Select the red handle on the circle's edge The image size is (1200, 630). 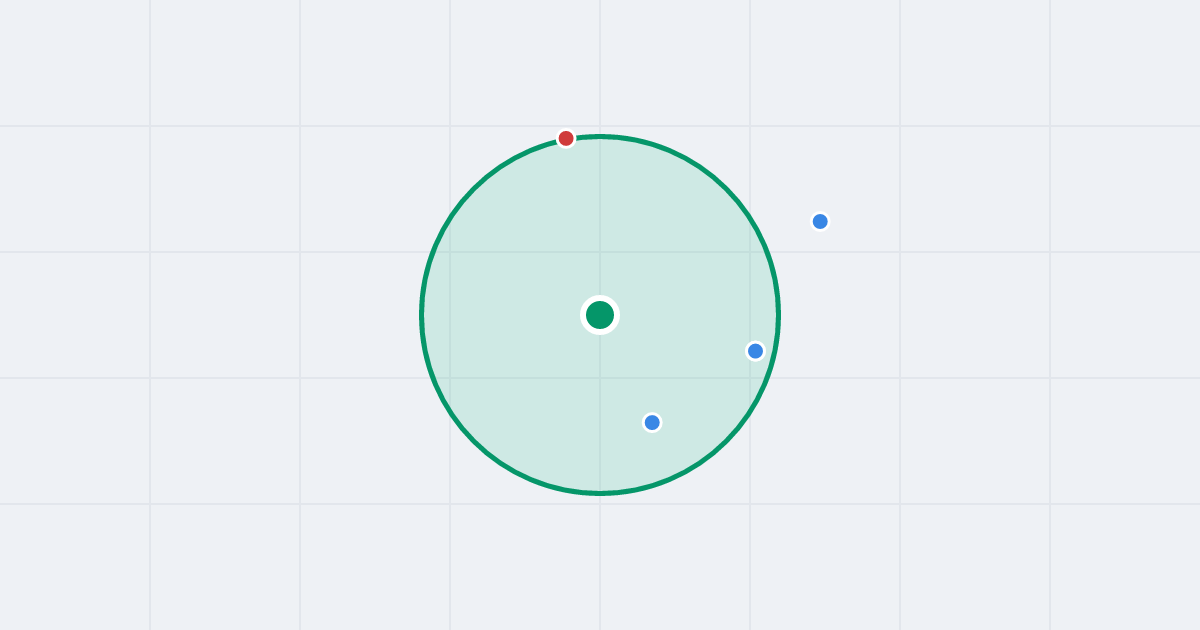(x=566, y=138)
